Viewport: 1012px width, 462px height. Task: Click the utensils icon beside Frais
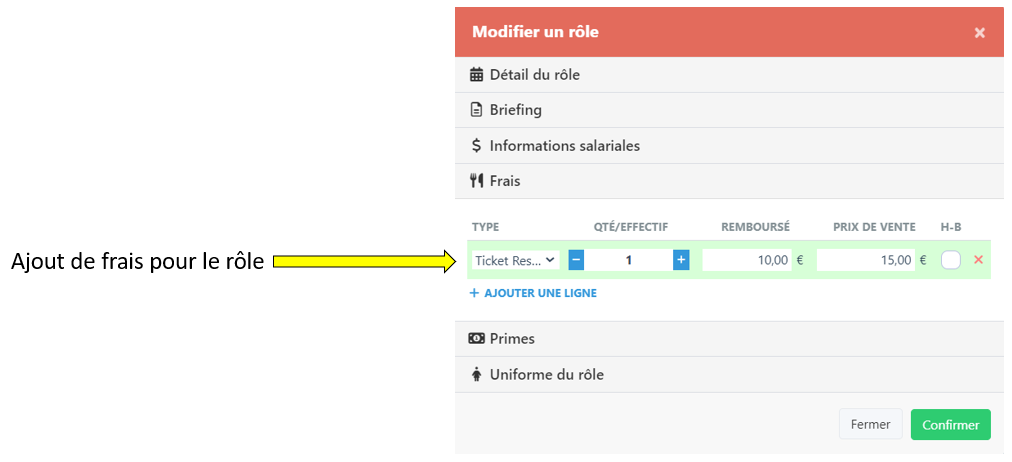[476, 181]
